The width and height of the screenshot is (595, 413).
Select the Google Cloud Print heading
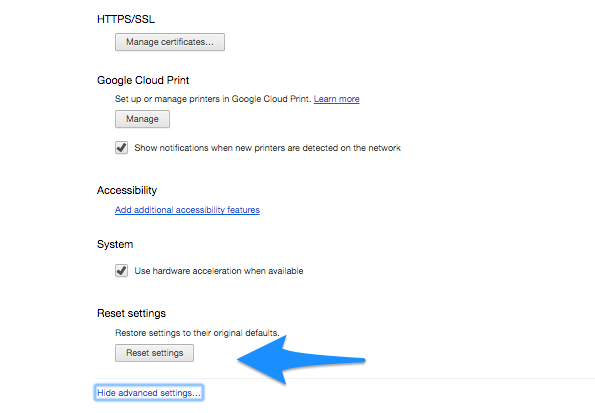(x=143, y=80)
